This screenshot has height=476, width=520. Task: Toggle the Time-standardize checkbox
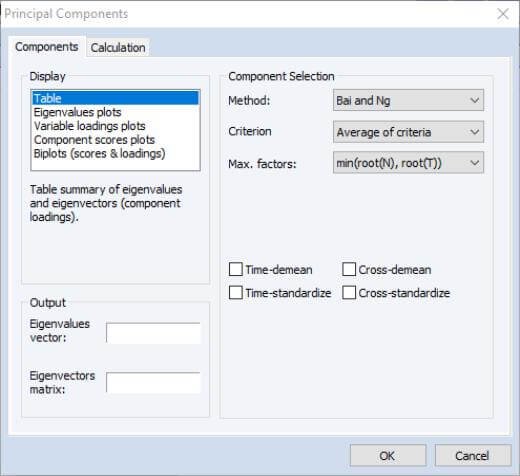click(236, 292)
